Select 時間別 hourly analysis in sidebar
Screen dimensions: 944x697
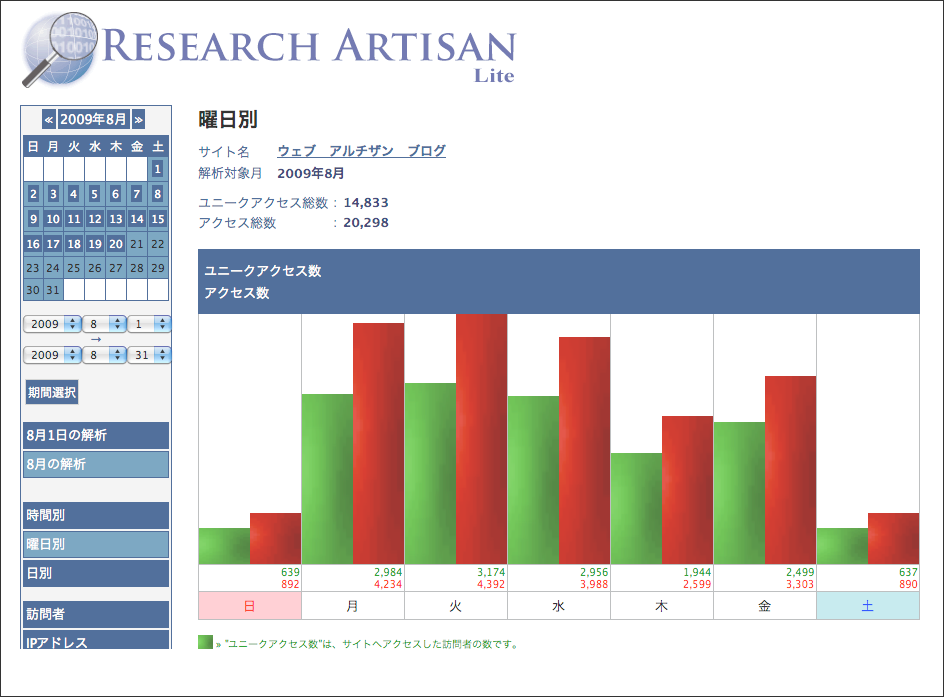point(95,515)
